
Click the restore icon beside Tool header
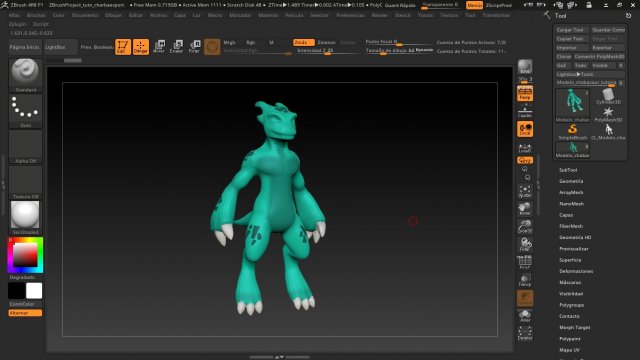[628, 16]
